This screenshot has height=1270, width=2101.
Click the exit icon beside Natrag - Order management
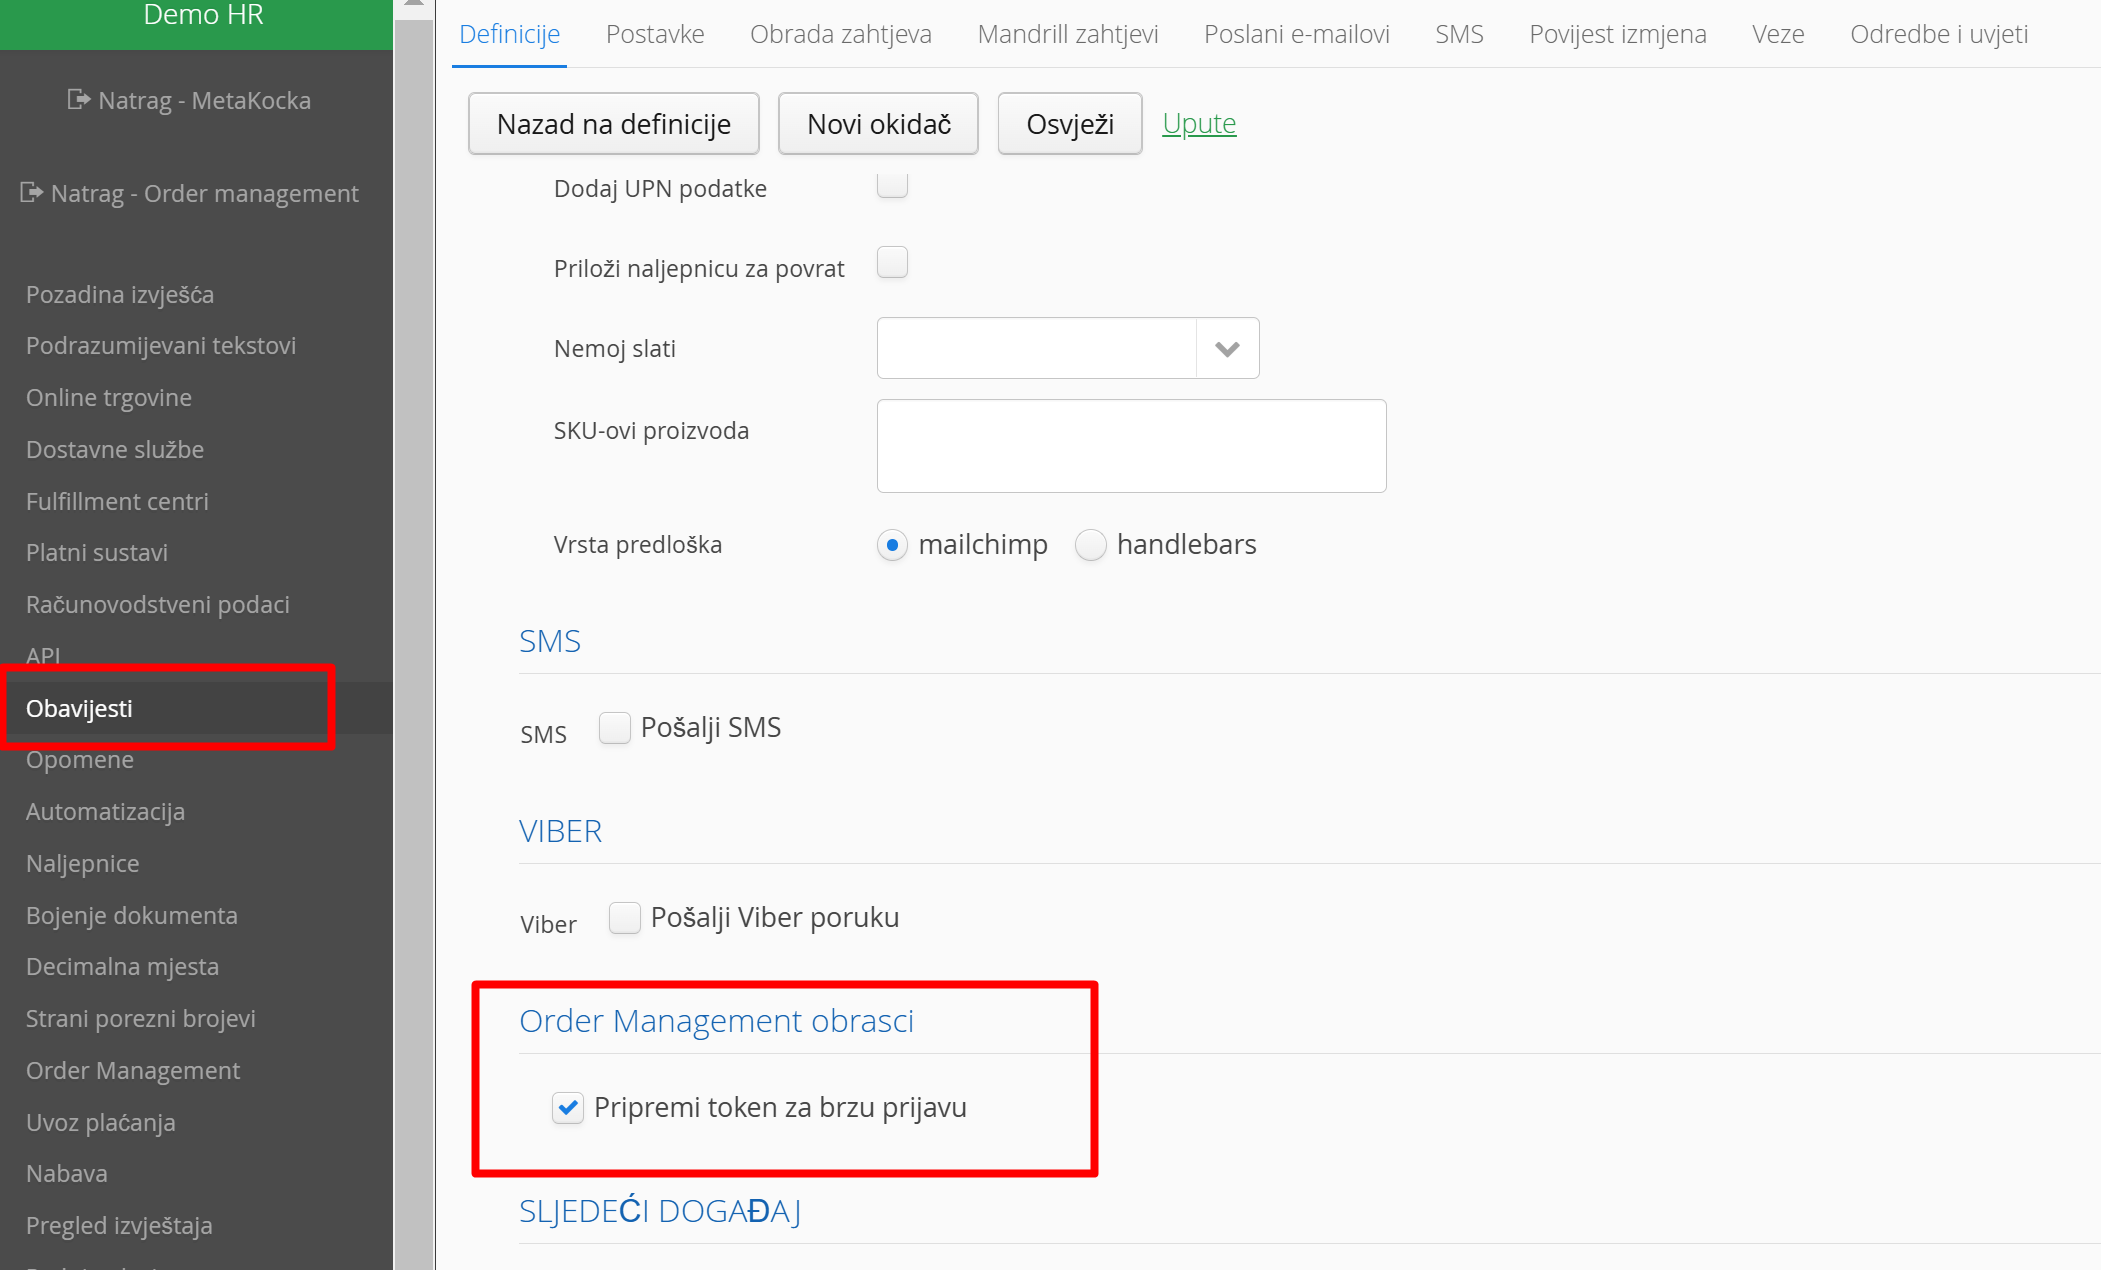(x=31, y=192)
